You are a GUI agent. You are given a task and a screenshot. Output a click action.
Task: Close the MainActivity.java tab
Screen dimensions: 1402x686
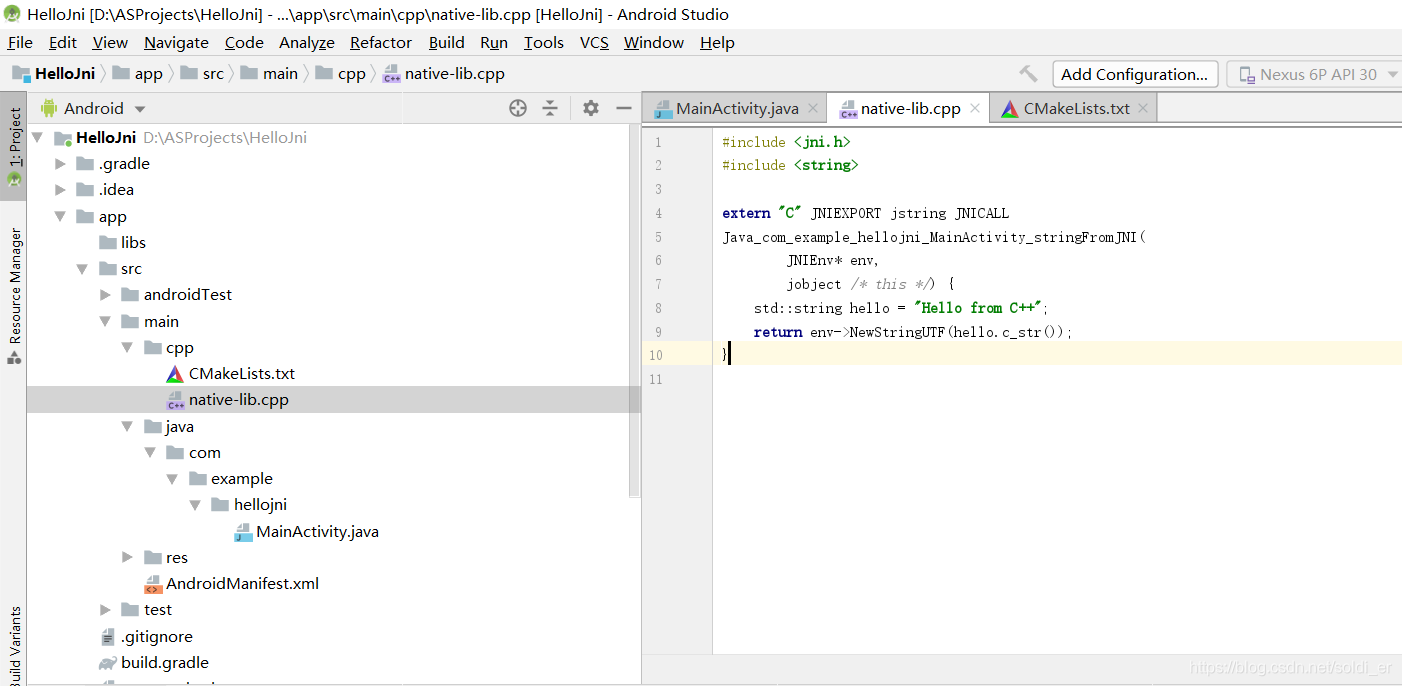coord(813,108)
